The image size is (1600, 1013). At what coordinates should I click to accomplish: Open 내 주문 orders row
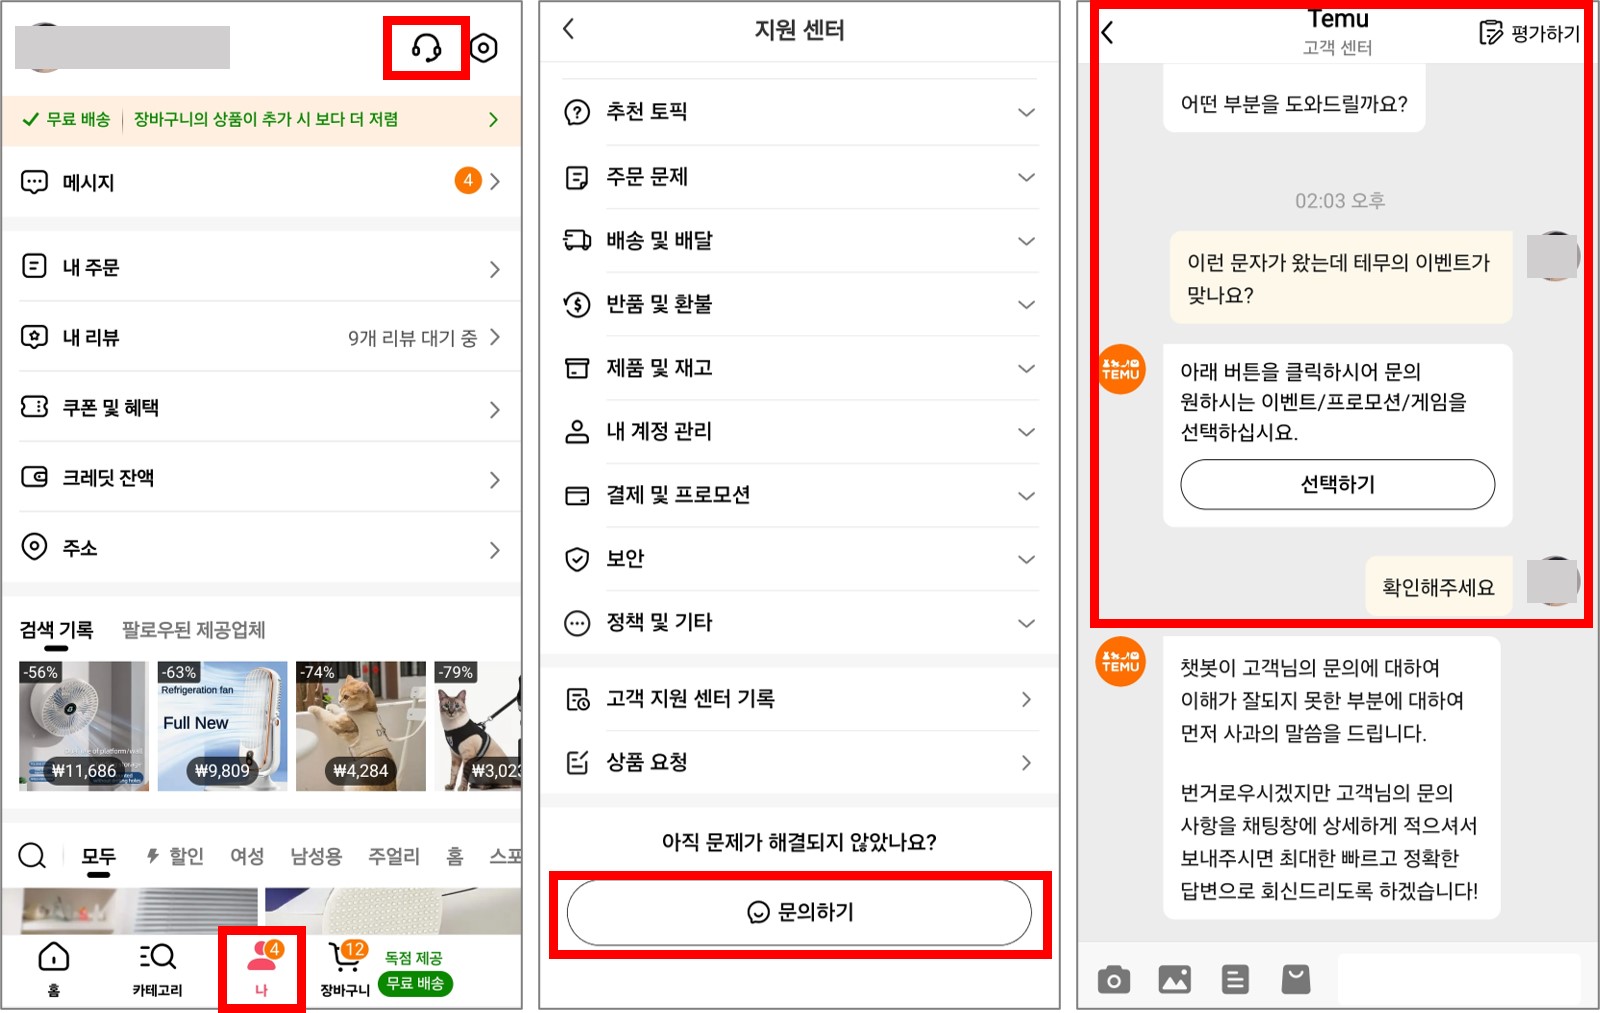[x=262, y=267]
